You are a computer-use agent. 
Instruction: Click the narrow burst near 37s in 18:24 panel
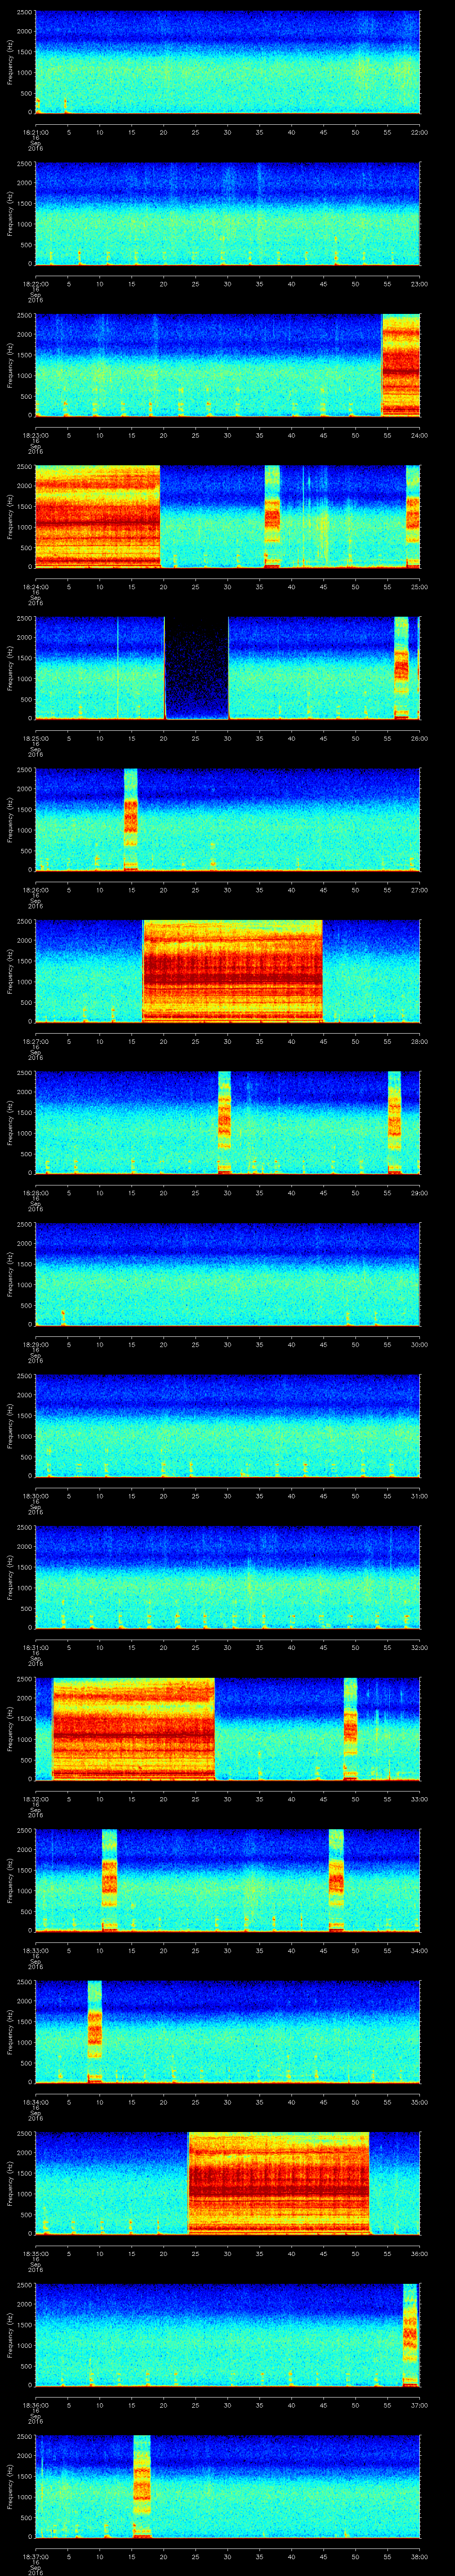272,516
